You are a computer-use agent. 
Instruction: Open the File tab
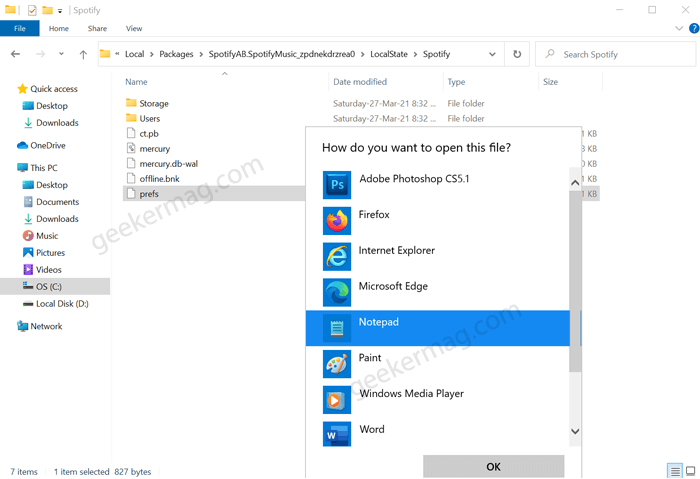click(20, 28)
